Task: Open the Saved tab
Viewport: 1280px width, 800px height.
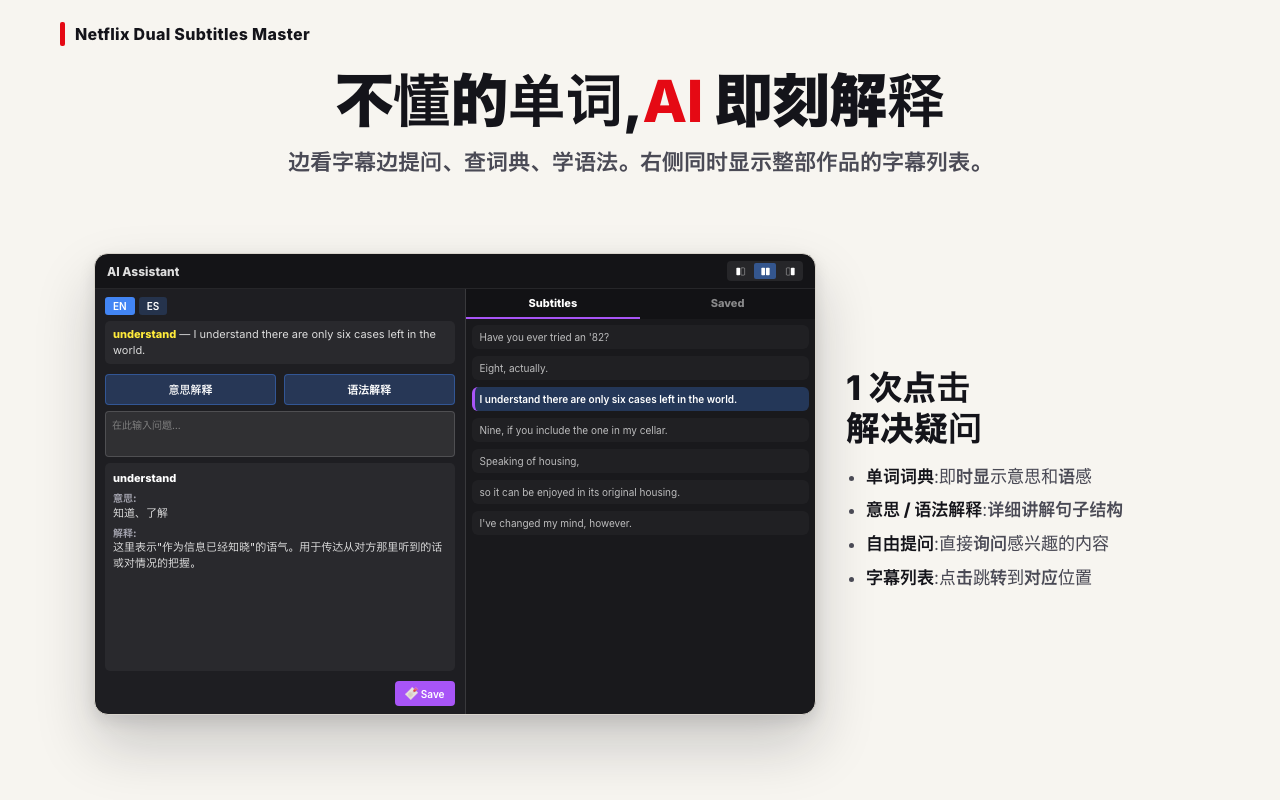Action: 727,303
